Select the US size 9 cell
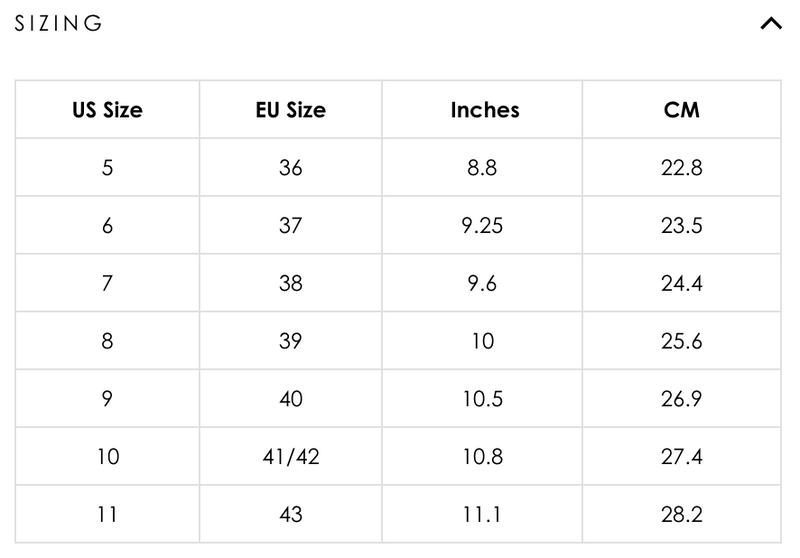This screenshot has height=558, width=800. point(107,400)
